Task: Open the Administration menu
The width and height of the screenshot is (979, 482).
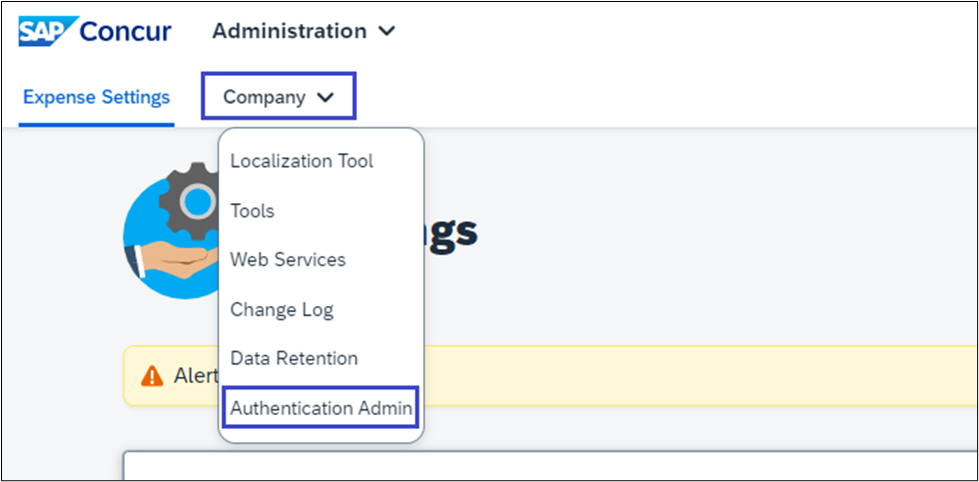Action: pos(289,31)
